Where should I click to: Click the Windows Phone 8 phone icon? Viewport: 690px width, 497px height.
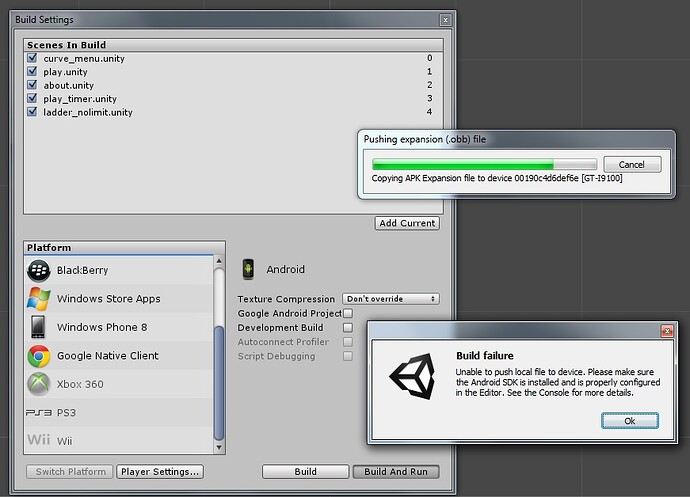[38, 327]
